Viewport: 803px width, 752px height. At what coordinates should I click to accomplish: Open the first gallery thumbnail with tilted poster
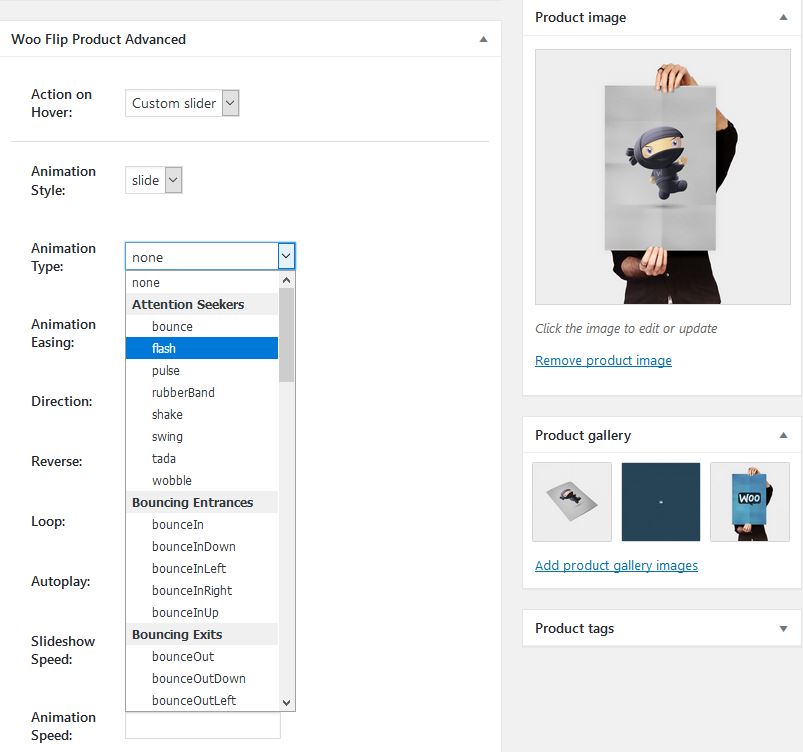coord(572,502)
